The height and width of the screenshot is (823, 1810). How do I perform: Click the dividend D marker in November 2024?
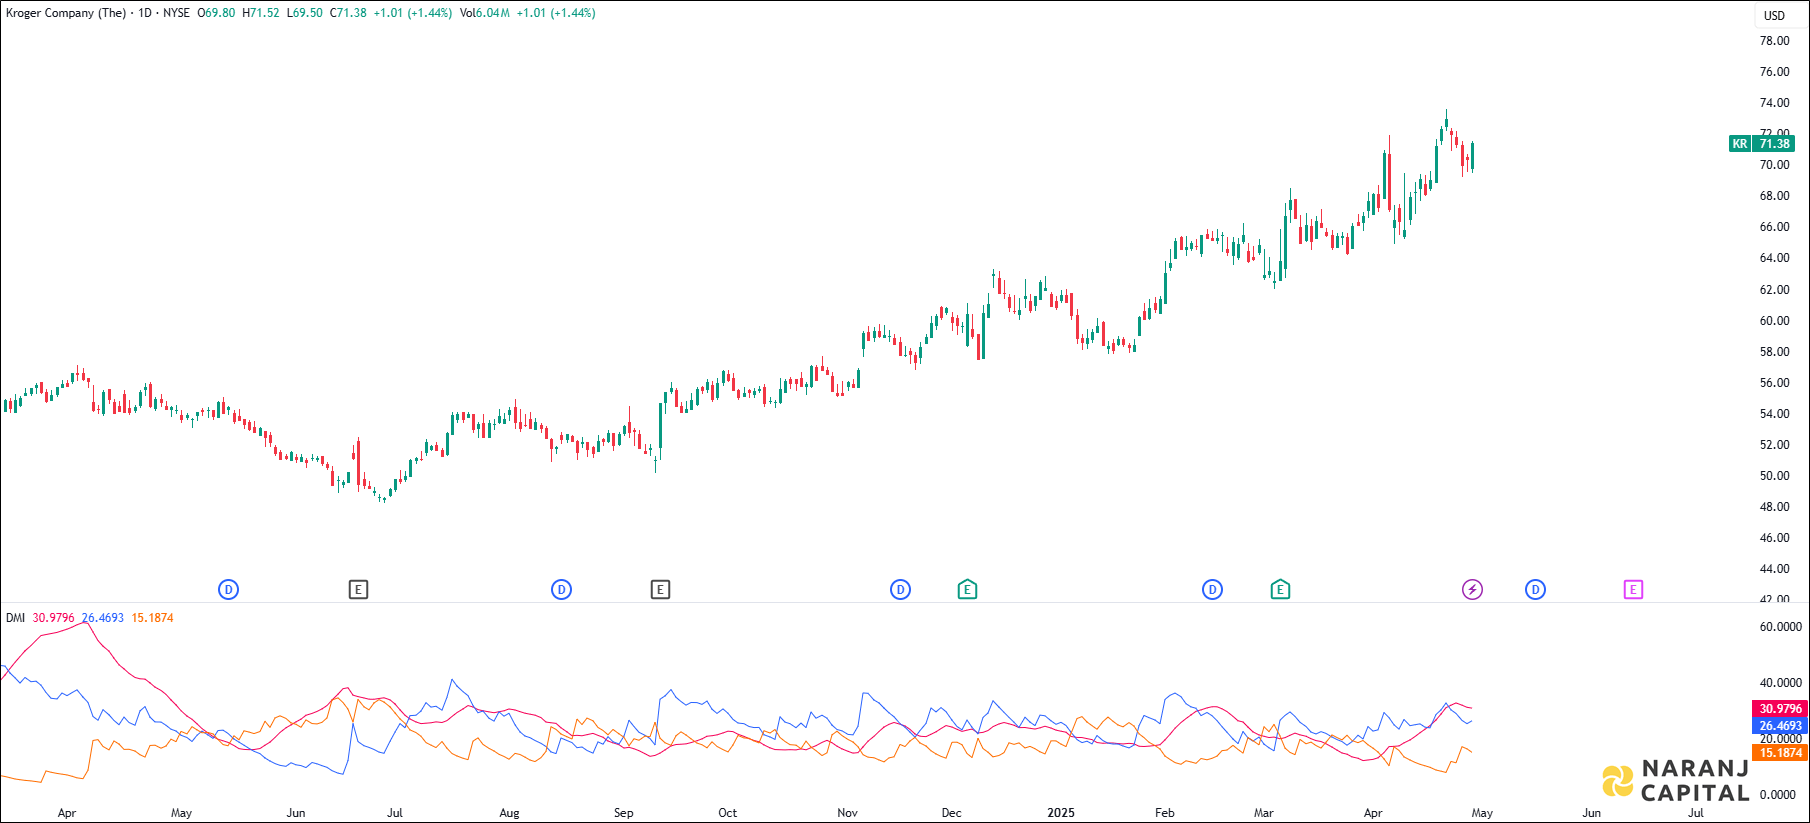point(900,590)
